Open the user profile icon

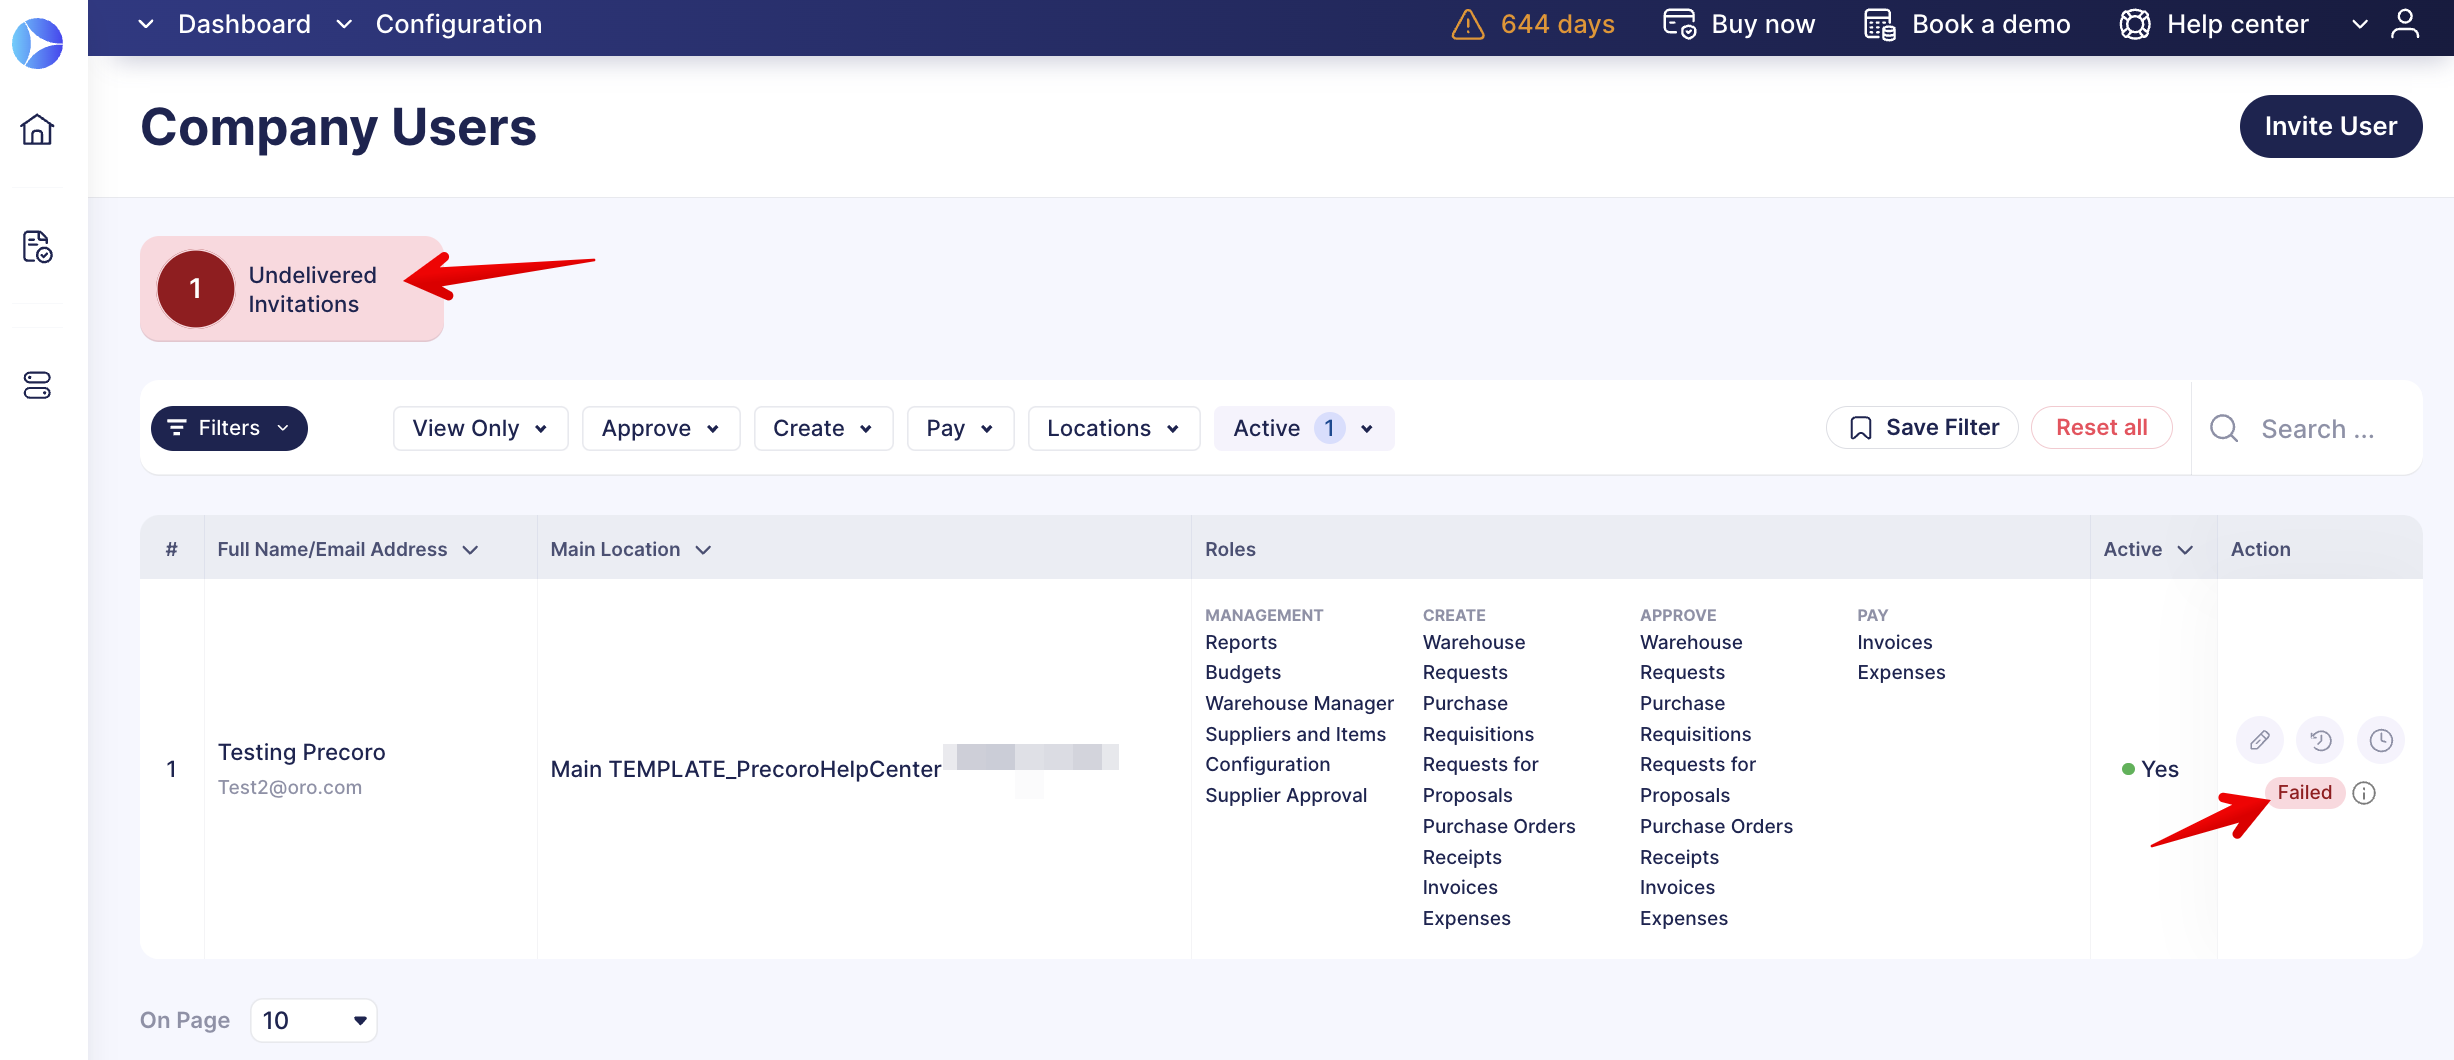click(2404, 24)
